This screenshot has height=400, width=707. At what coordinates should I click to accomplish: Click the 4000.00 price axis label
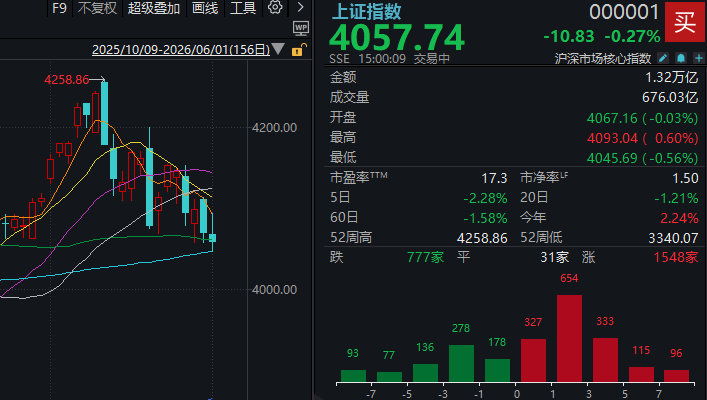click(x=275, y=290)
